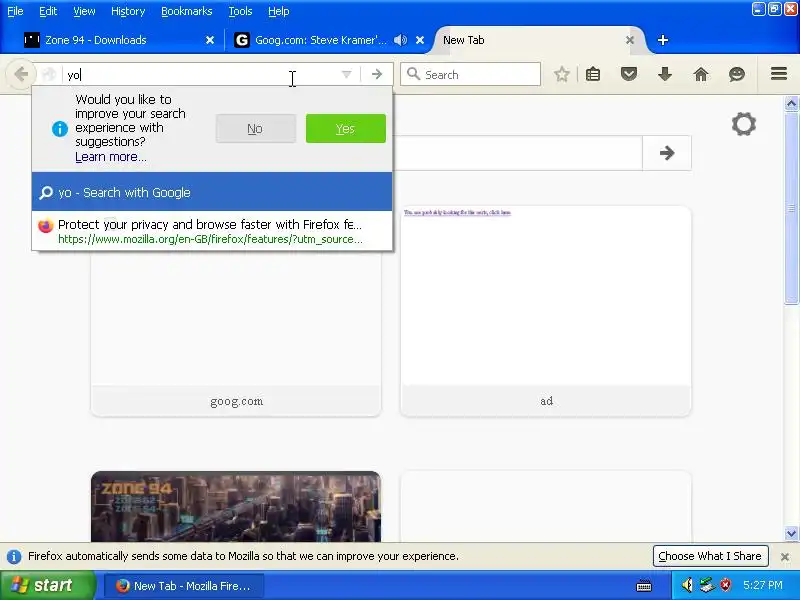Open the Hello chat smiley icon

click(x=737, y=74)
